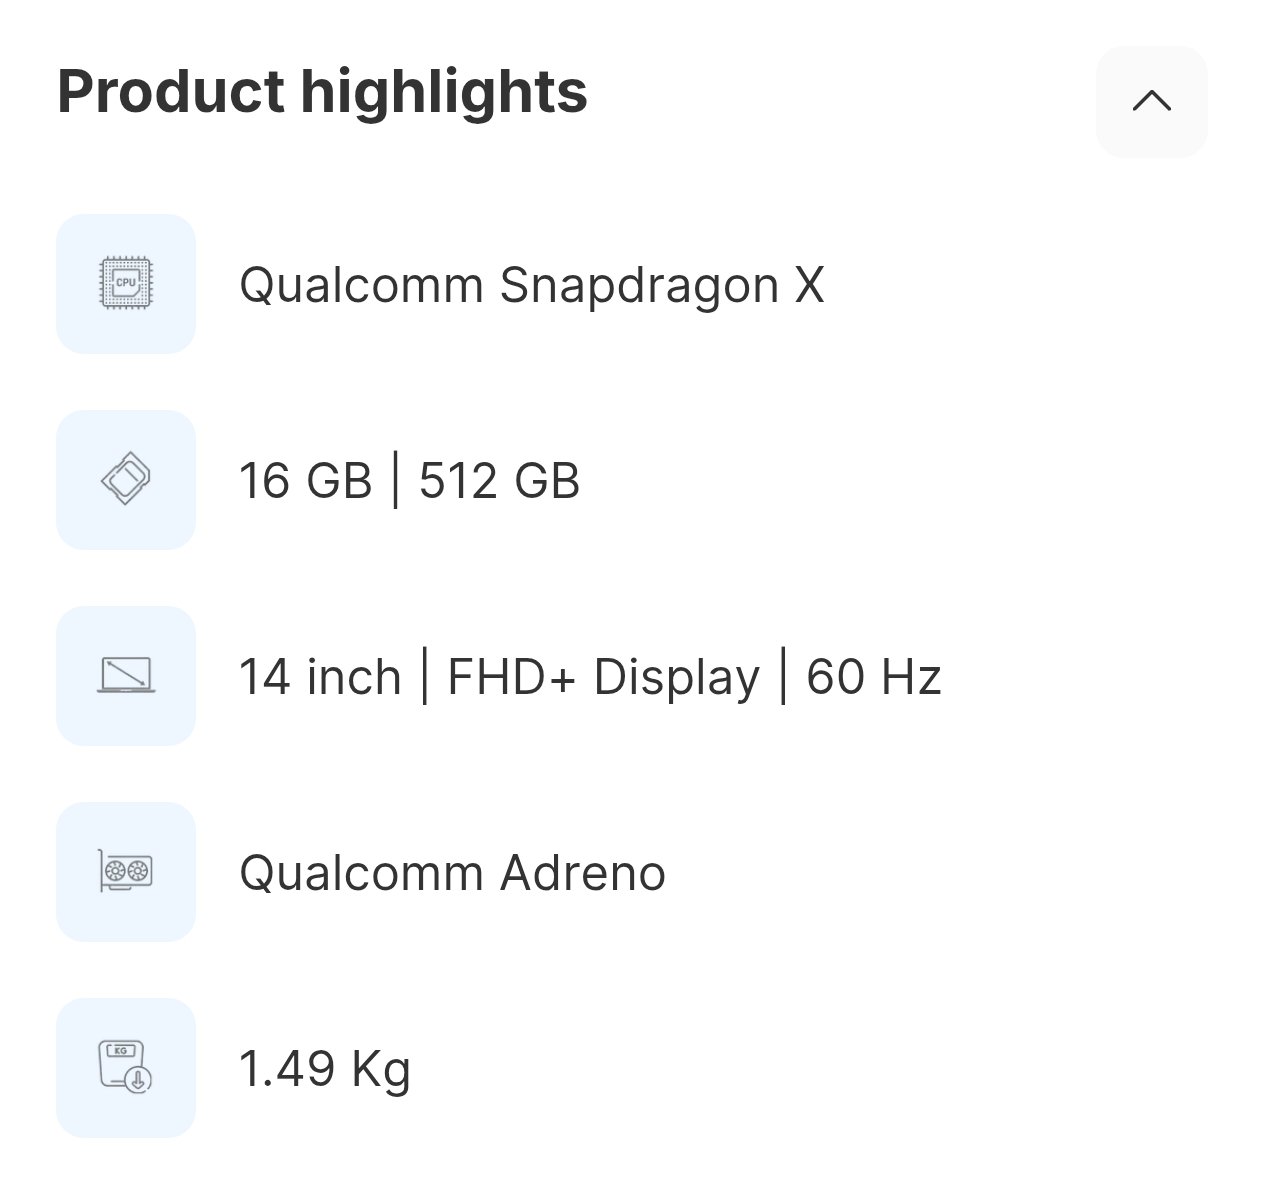The image size is (1264, 1194).
Task: Click the '1.49 Kg' weight text
Action: [325, 1069]
